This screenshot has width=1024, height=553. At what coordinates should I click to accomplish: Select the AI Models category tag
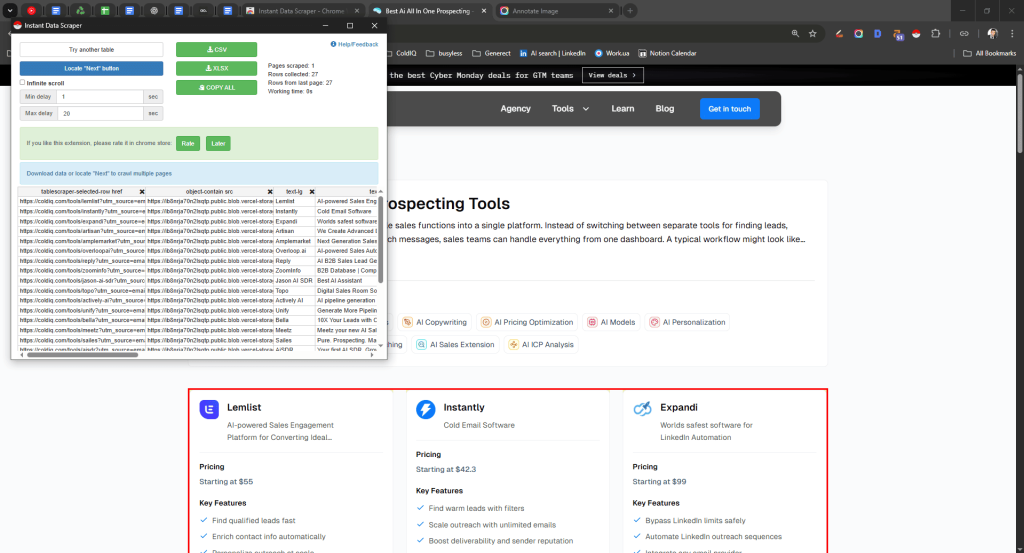[611, 322]
